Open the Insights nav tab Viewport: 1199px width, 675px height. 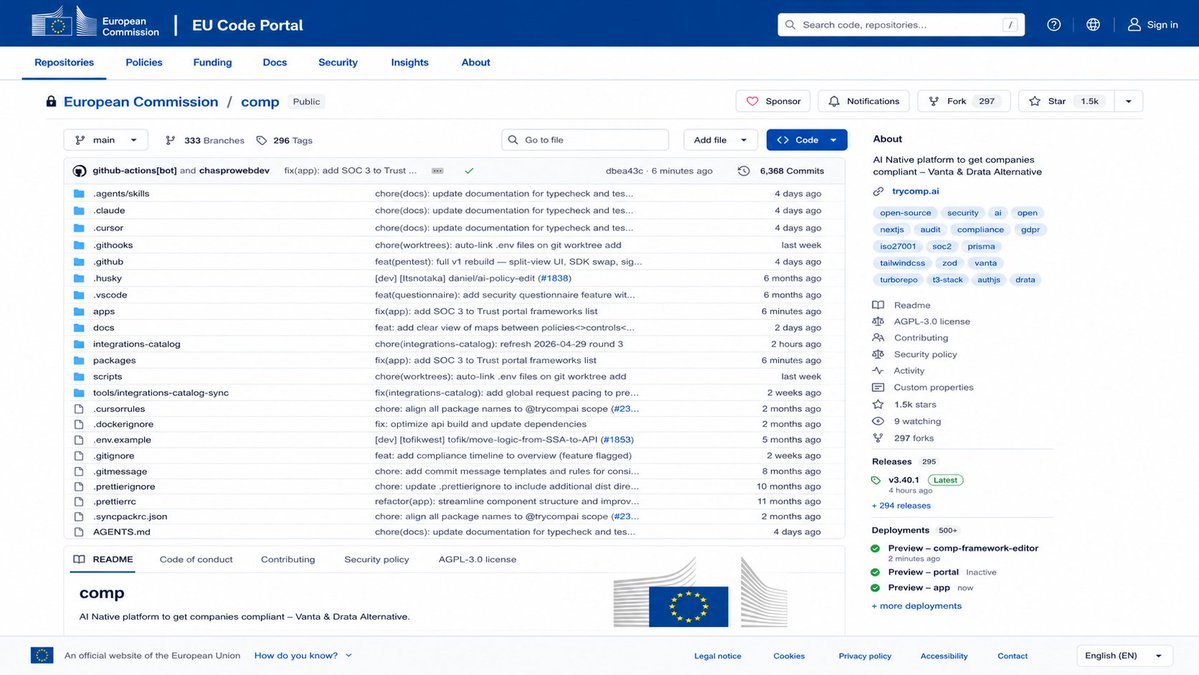(410, 63)
